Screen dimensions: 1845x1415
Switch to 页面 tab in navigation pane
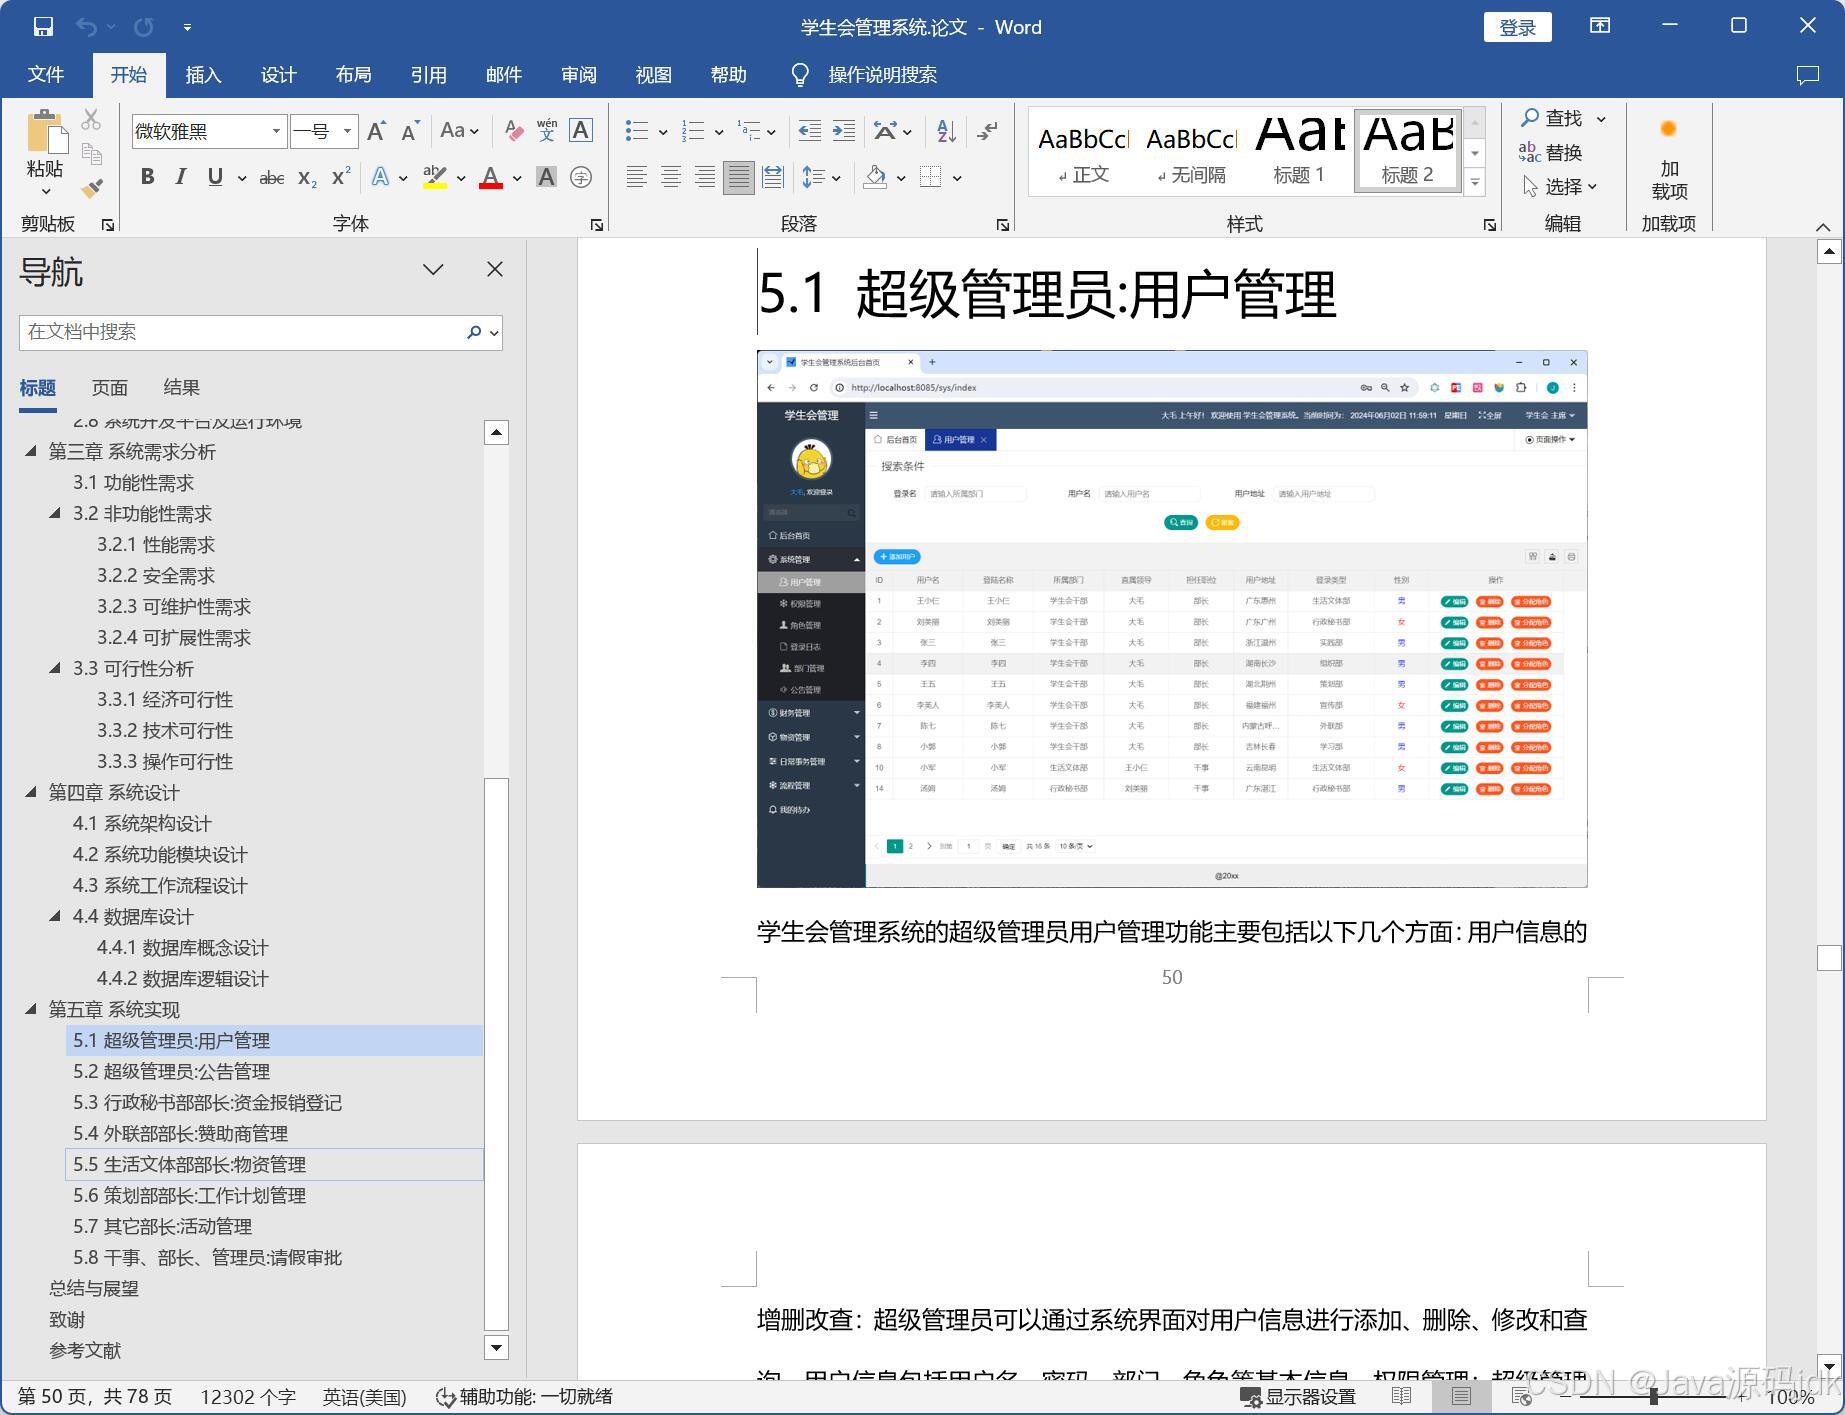[110, 388]
